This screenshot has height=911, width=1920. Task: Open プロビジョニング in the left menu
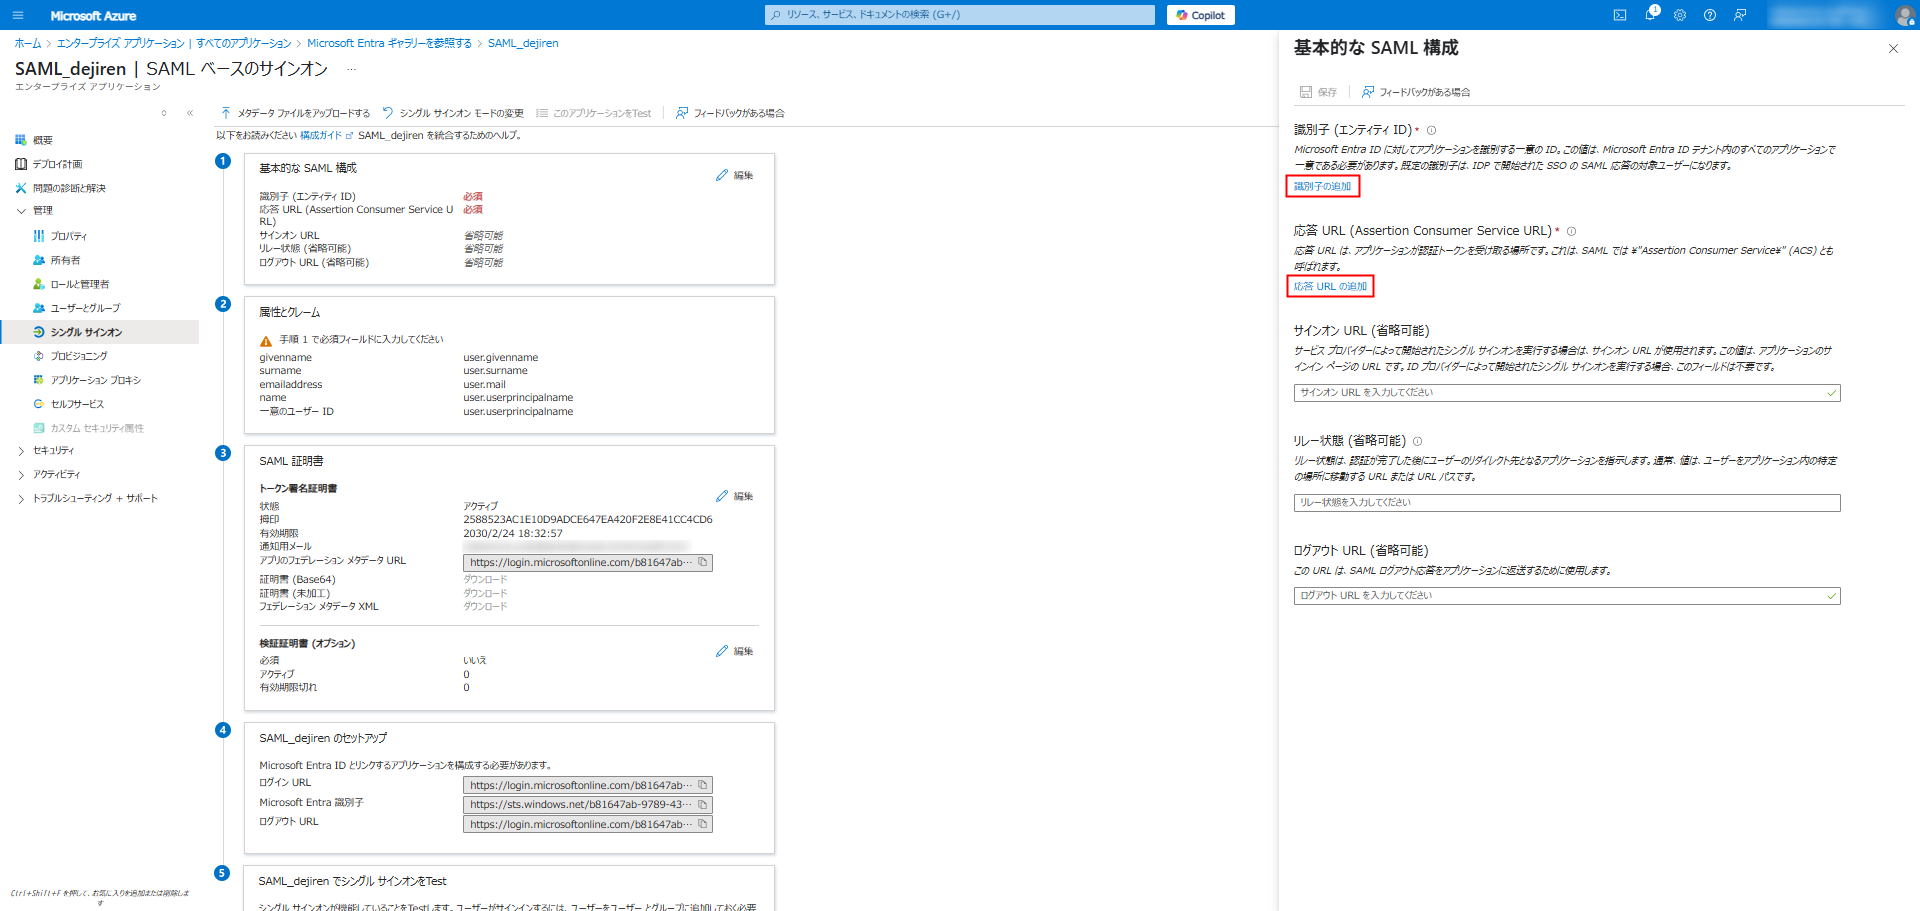click(79, 356)
